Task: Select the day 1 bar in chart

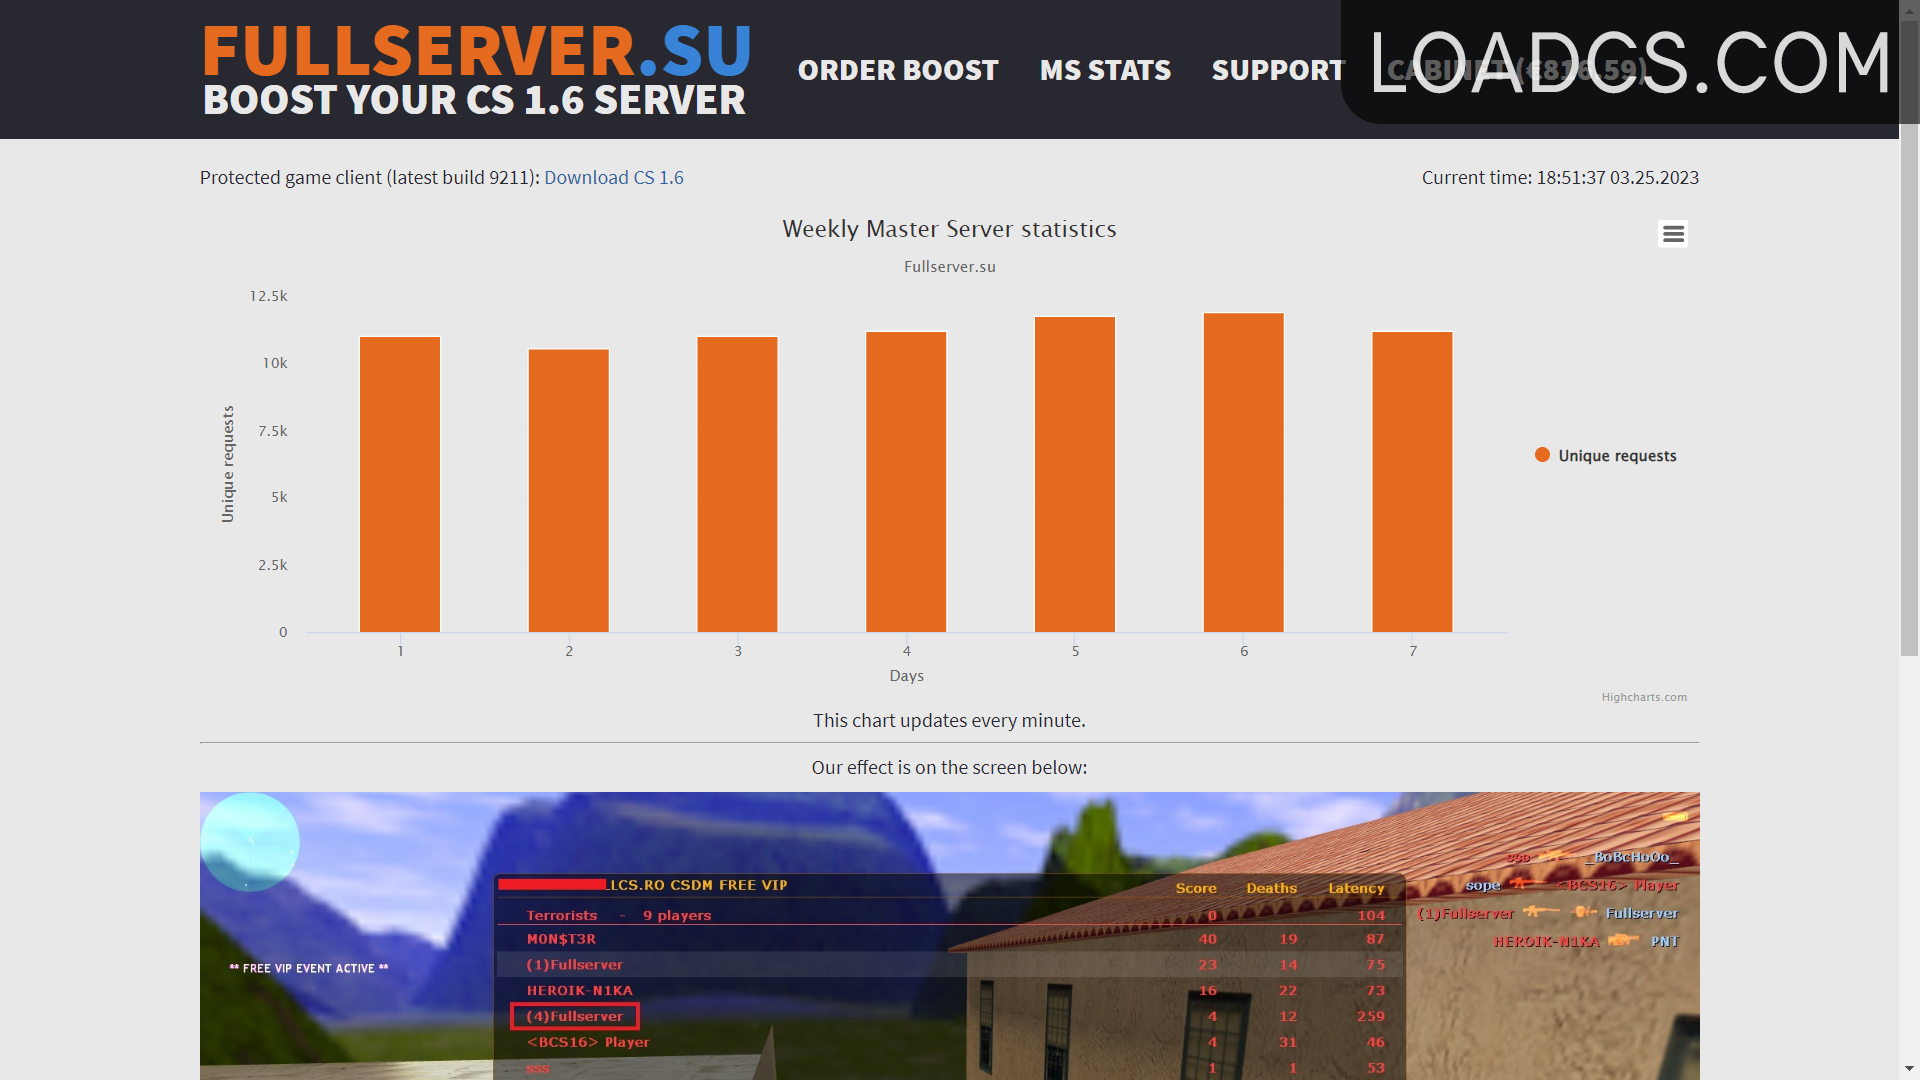Action: 400,484
